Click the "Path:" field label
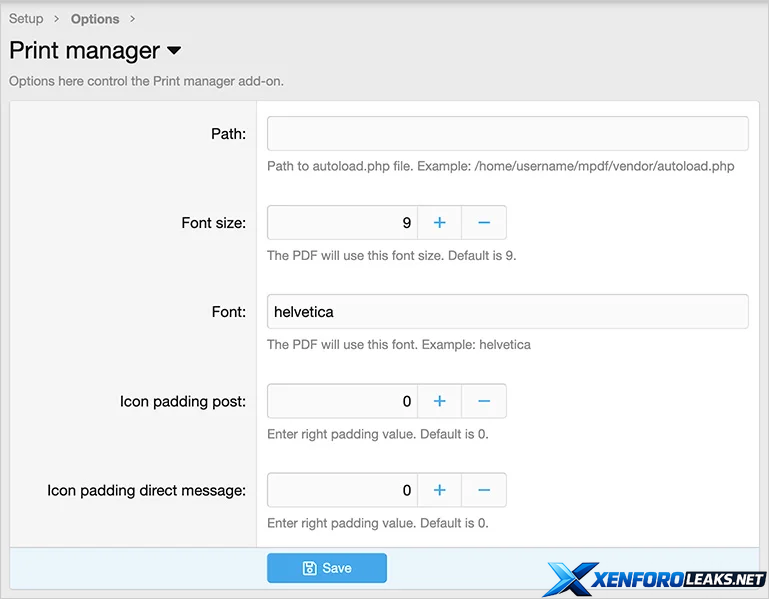 [x=228, y=134]
